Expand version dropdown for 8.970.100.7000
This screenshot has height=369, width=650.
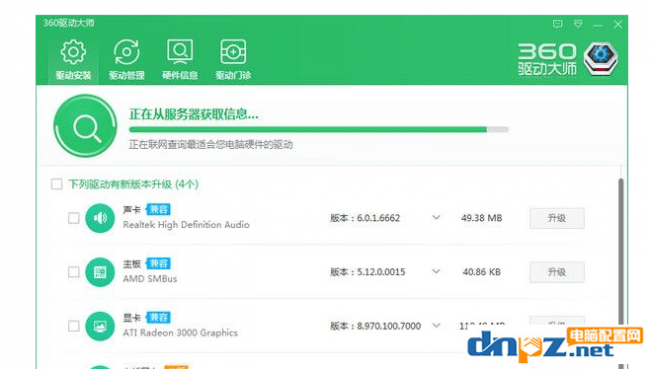tap(436, 325)
